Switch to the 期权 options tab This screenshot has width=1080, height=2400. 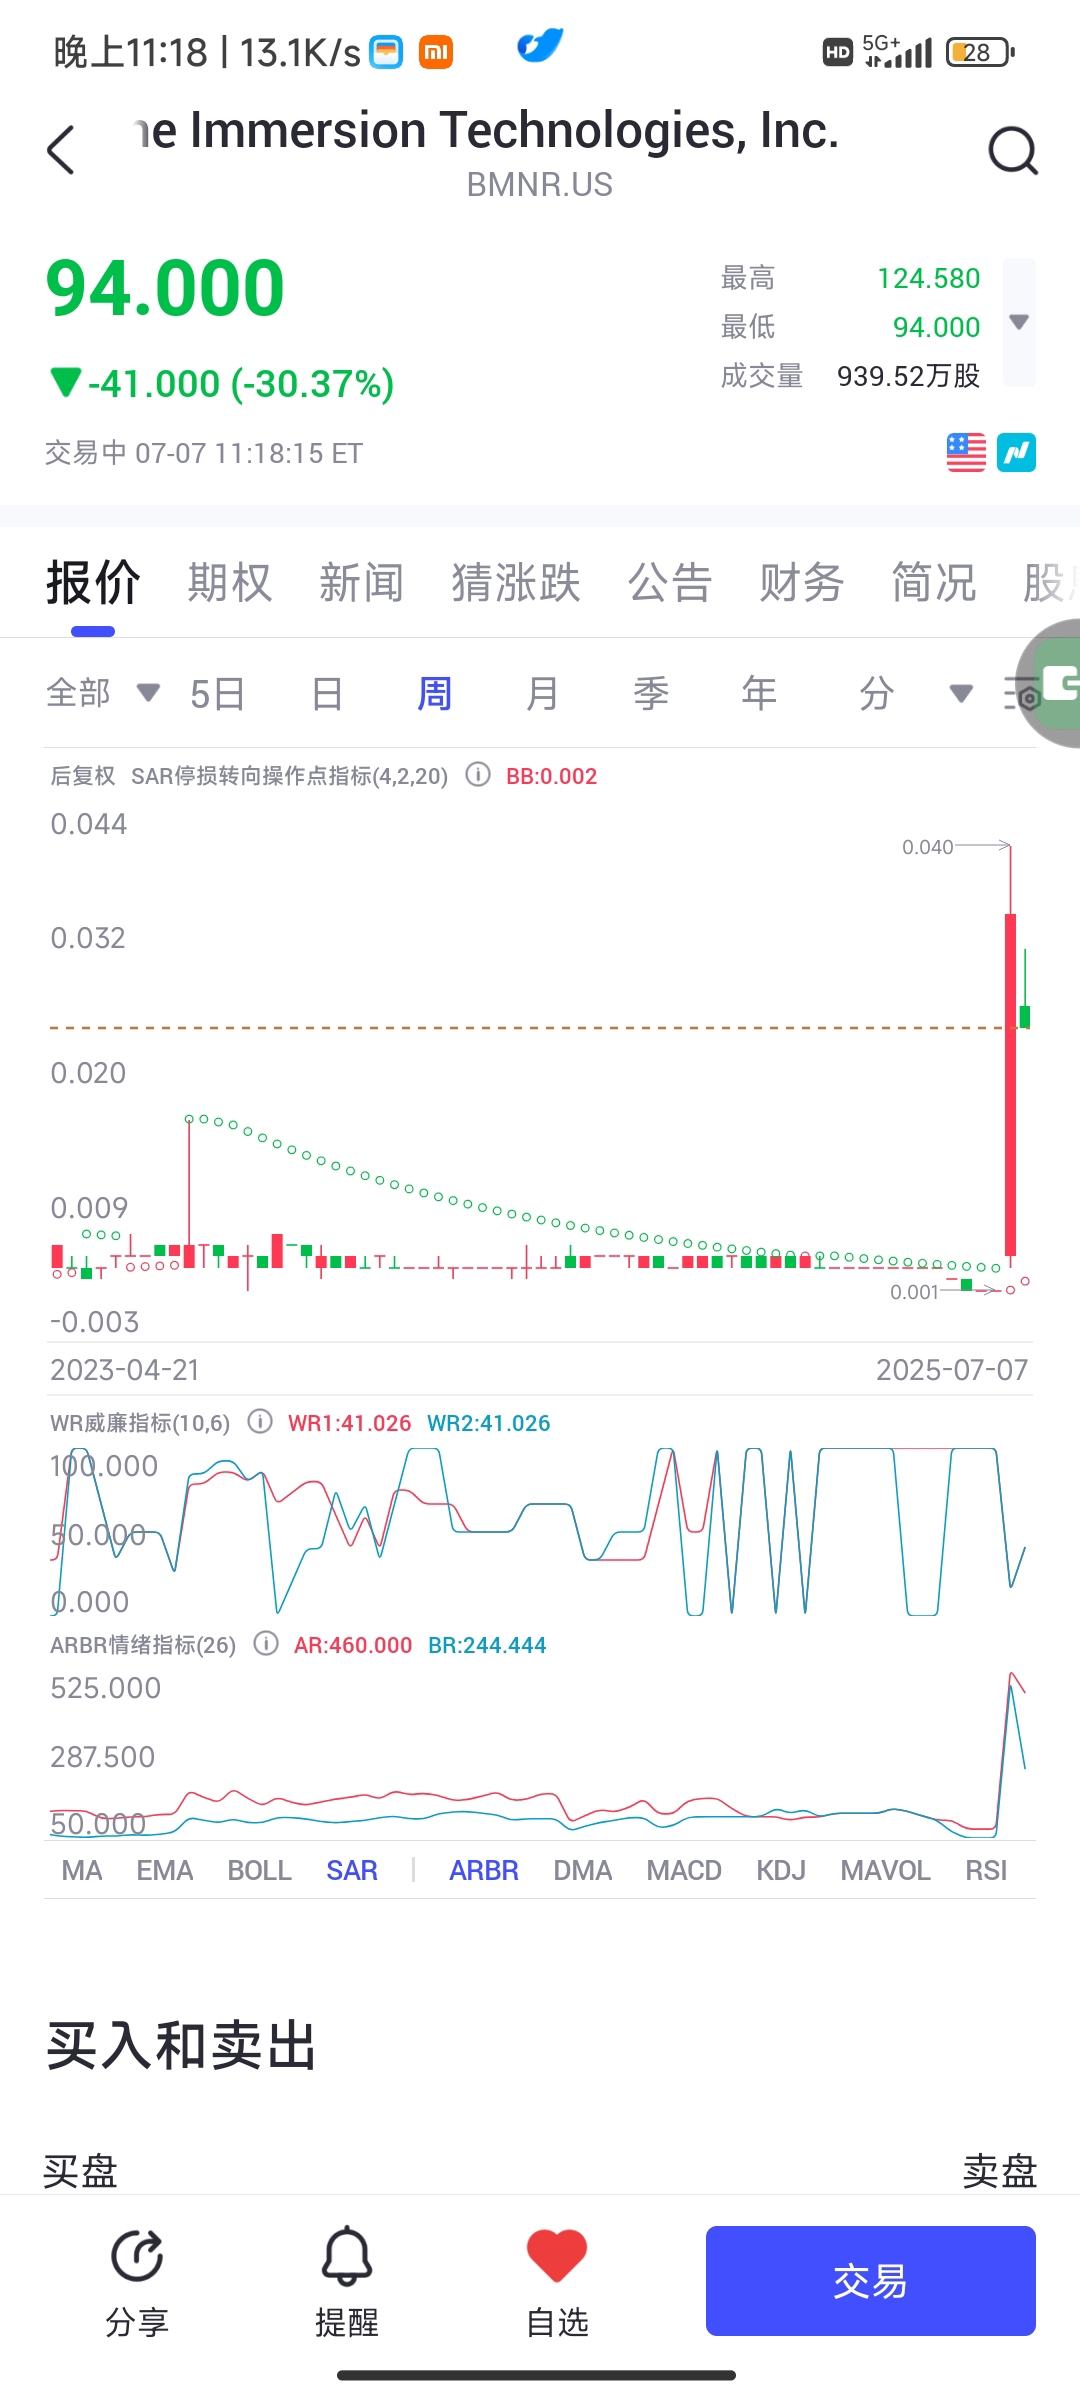point(230,582)
